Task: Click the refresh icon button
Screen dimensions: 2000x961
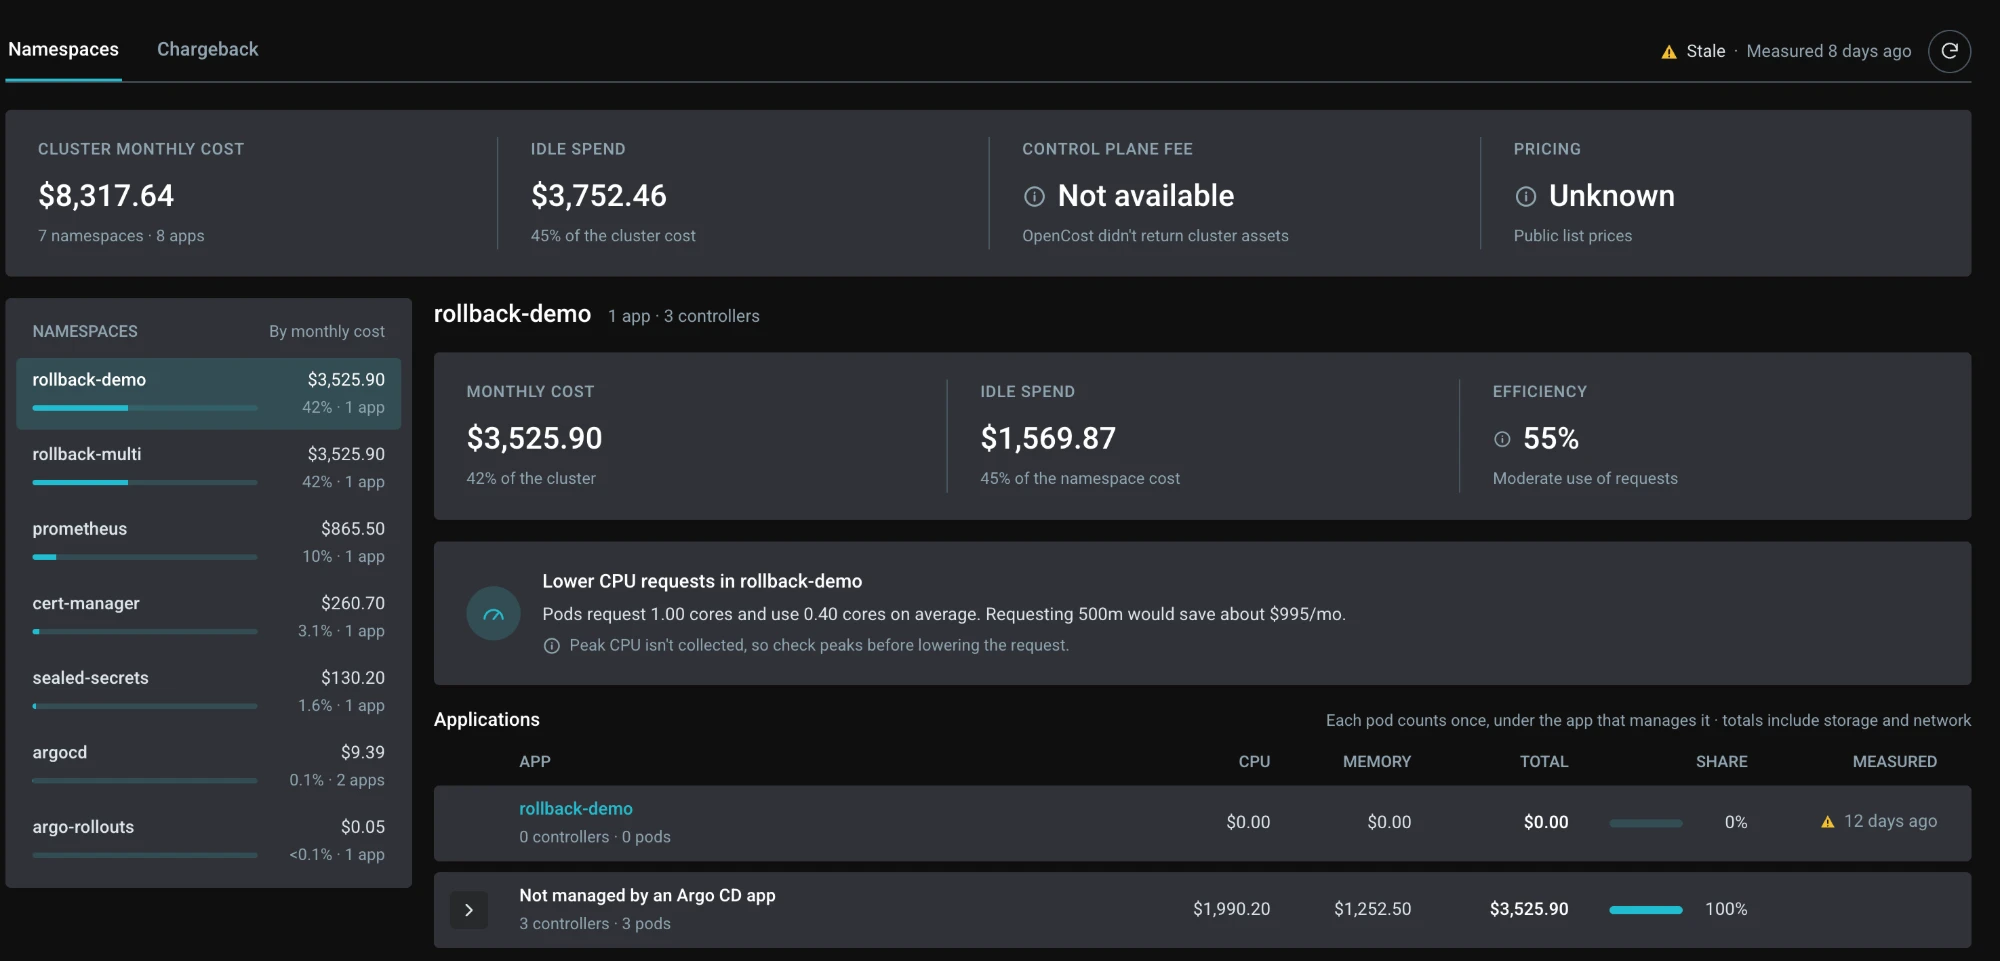Action: [x=1949, y=51]
